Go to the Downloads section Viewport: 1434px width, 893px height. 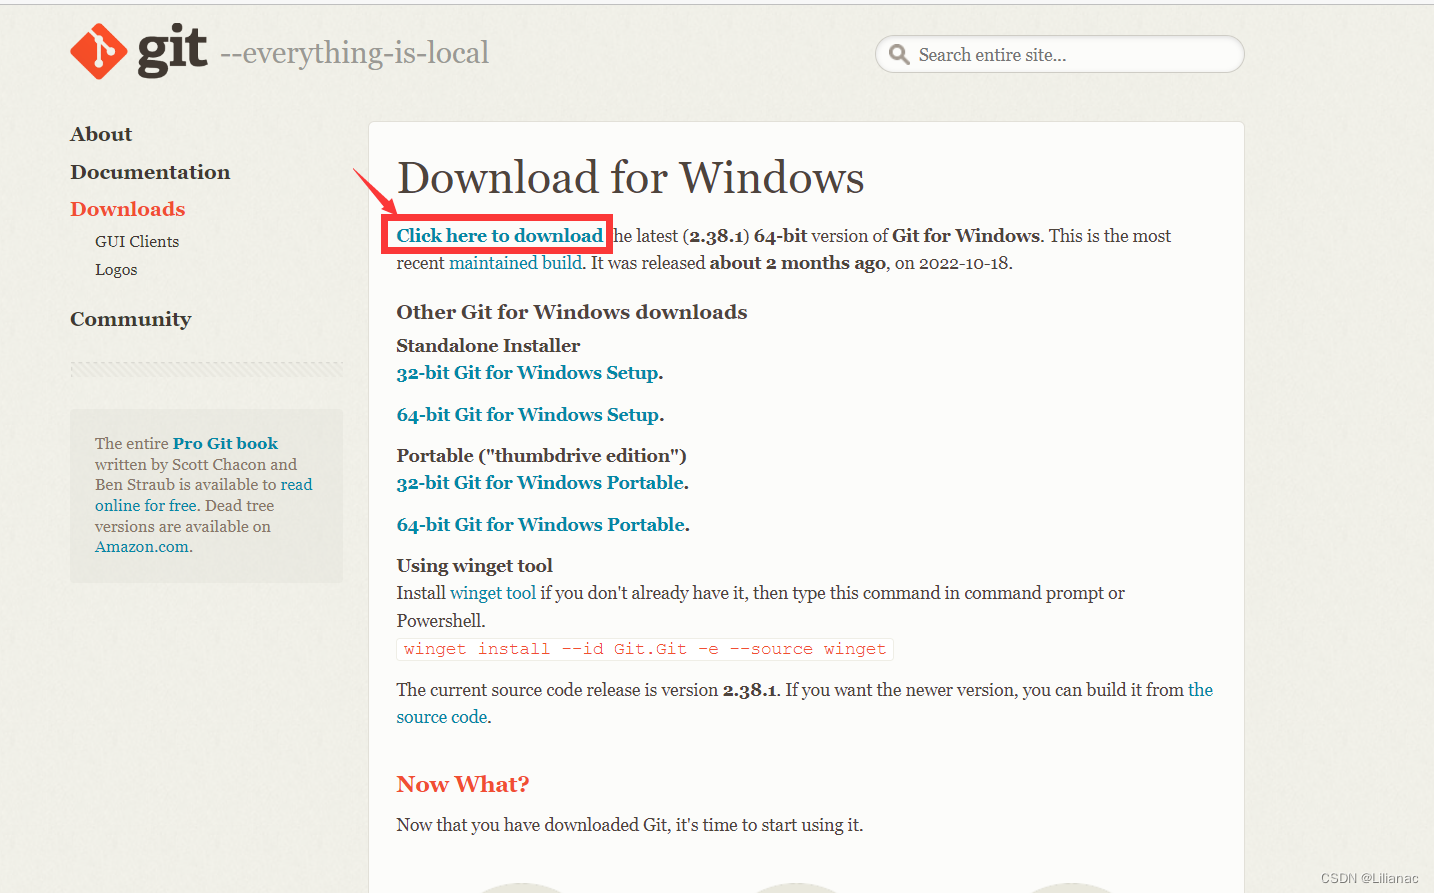[x=128, y=209]
